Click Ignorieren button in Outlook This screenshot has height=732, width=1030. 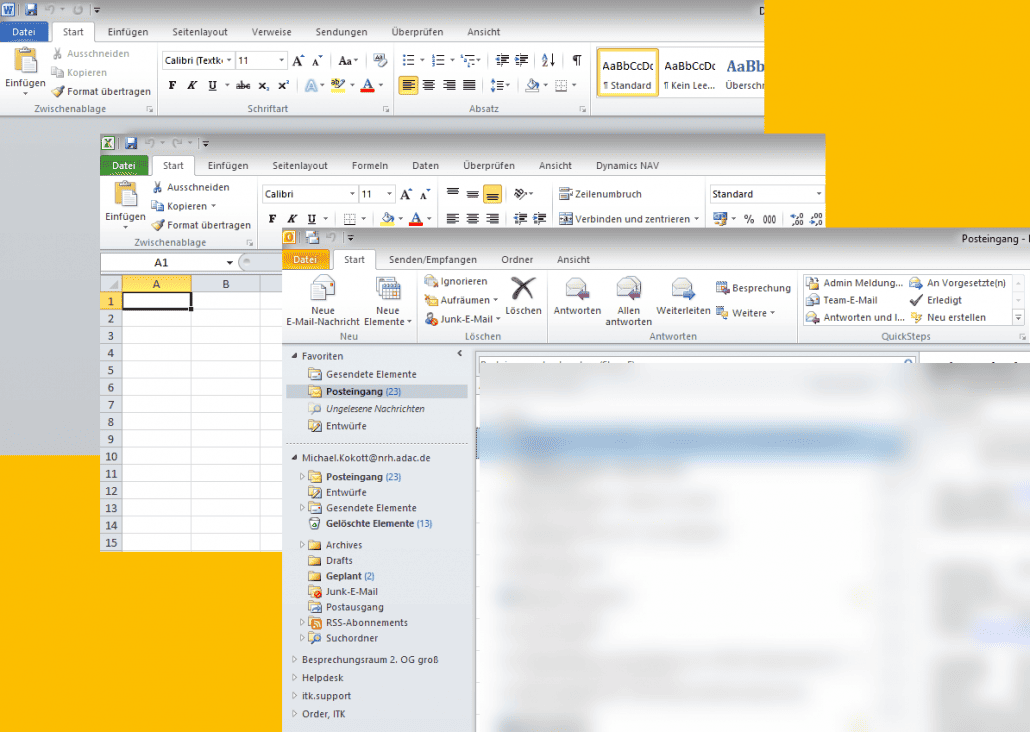(456, 281)
